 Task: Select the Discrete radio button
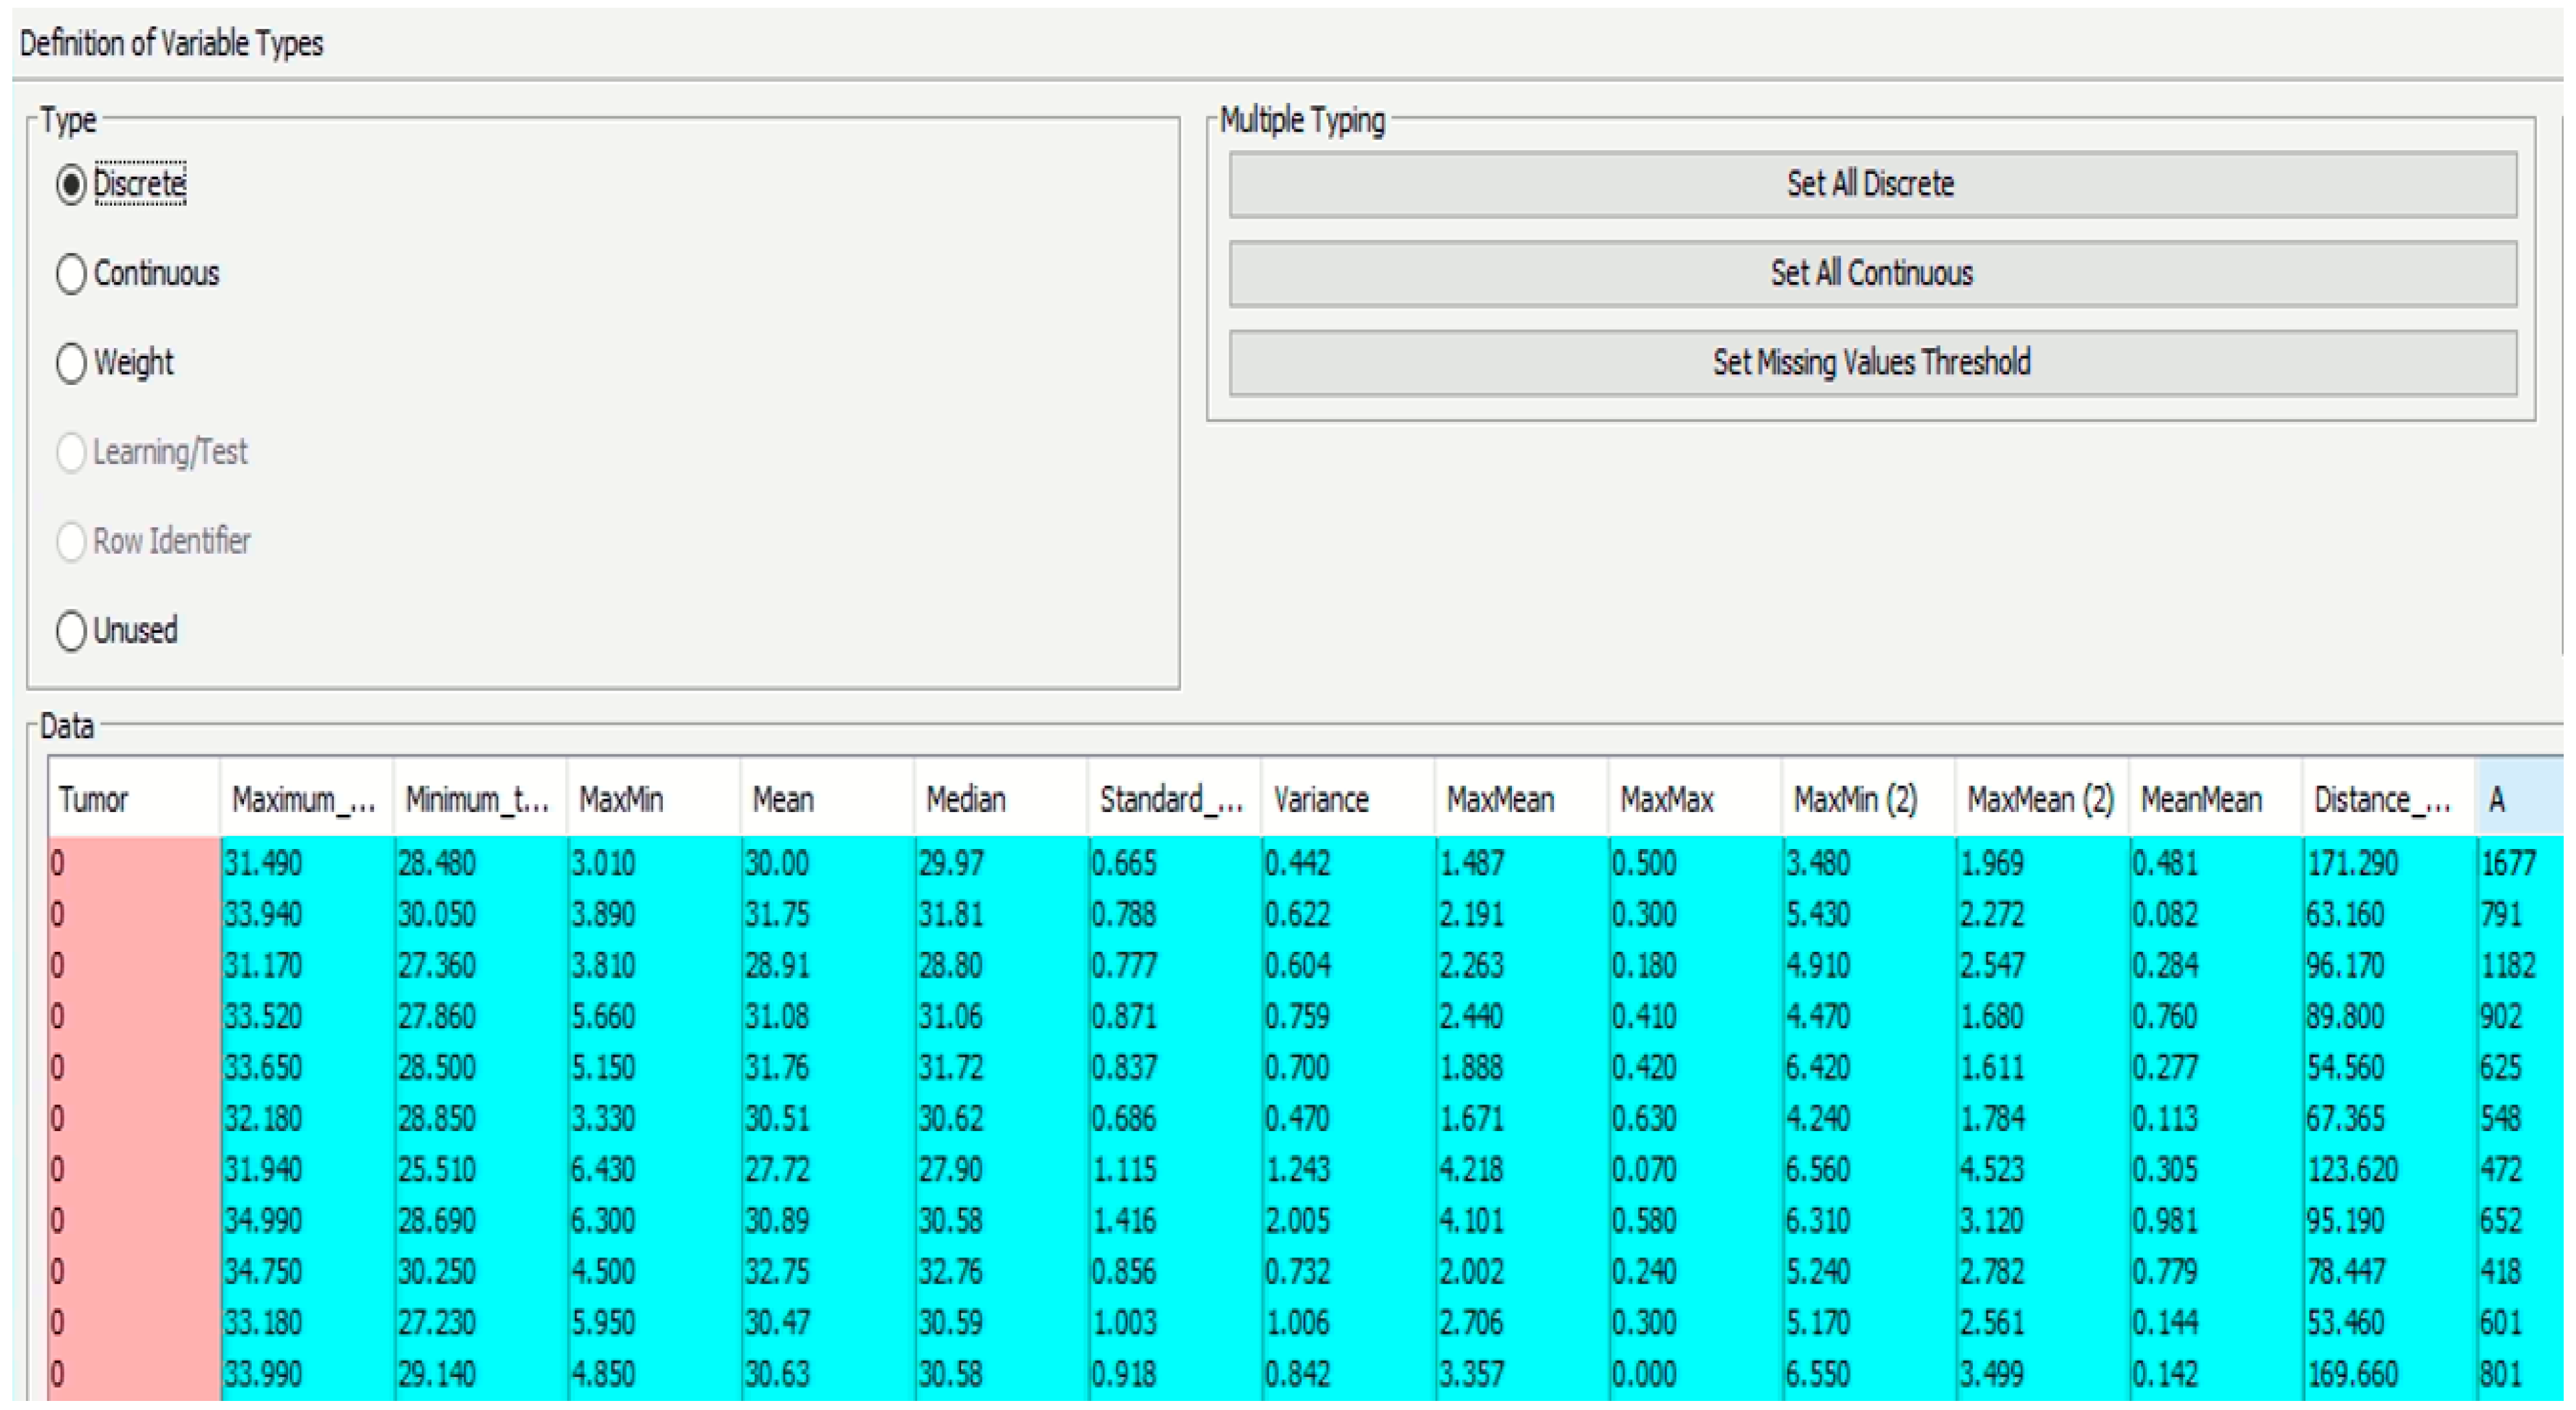[71, 185]
